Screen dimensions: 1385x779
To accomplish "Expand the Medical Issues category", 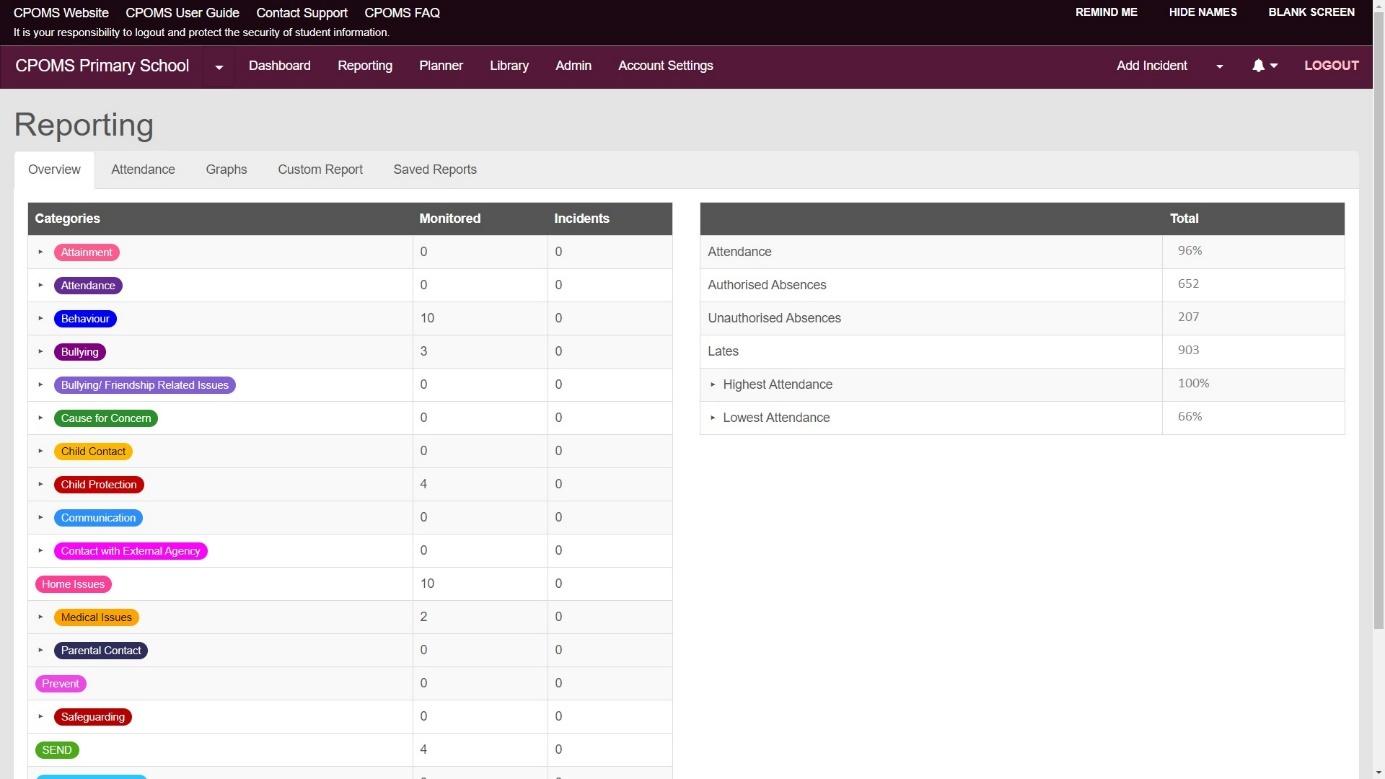I will point(41,617).
